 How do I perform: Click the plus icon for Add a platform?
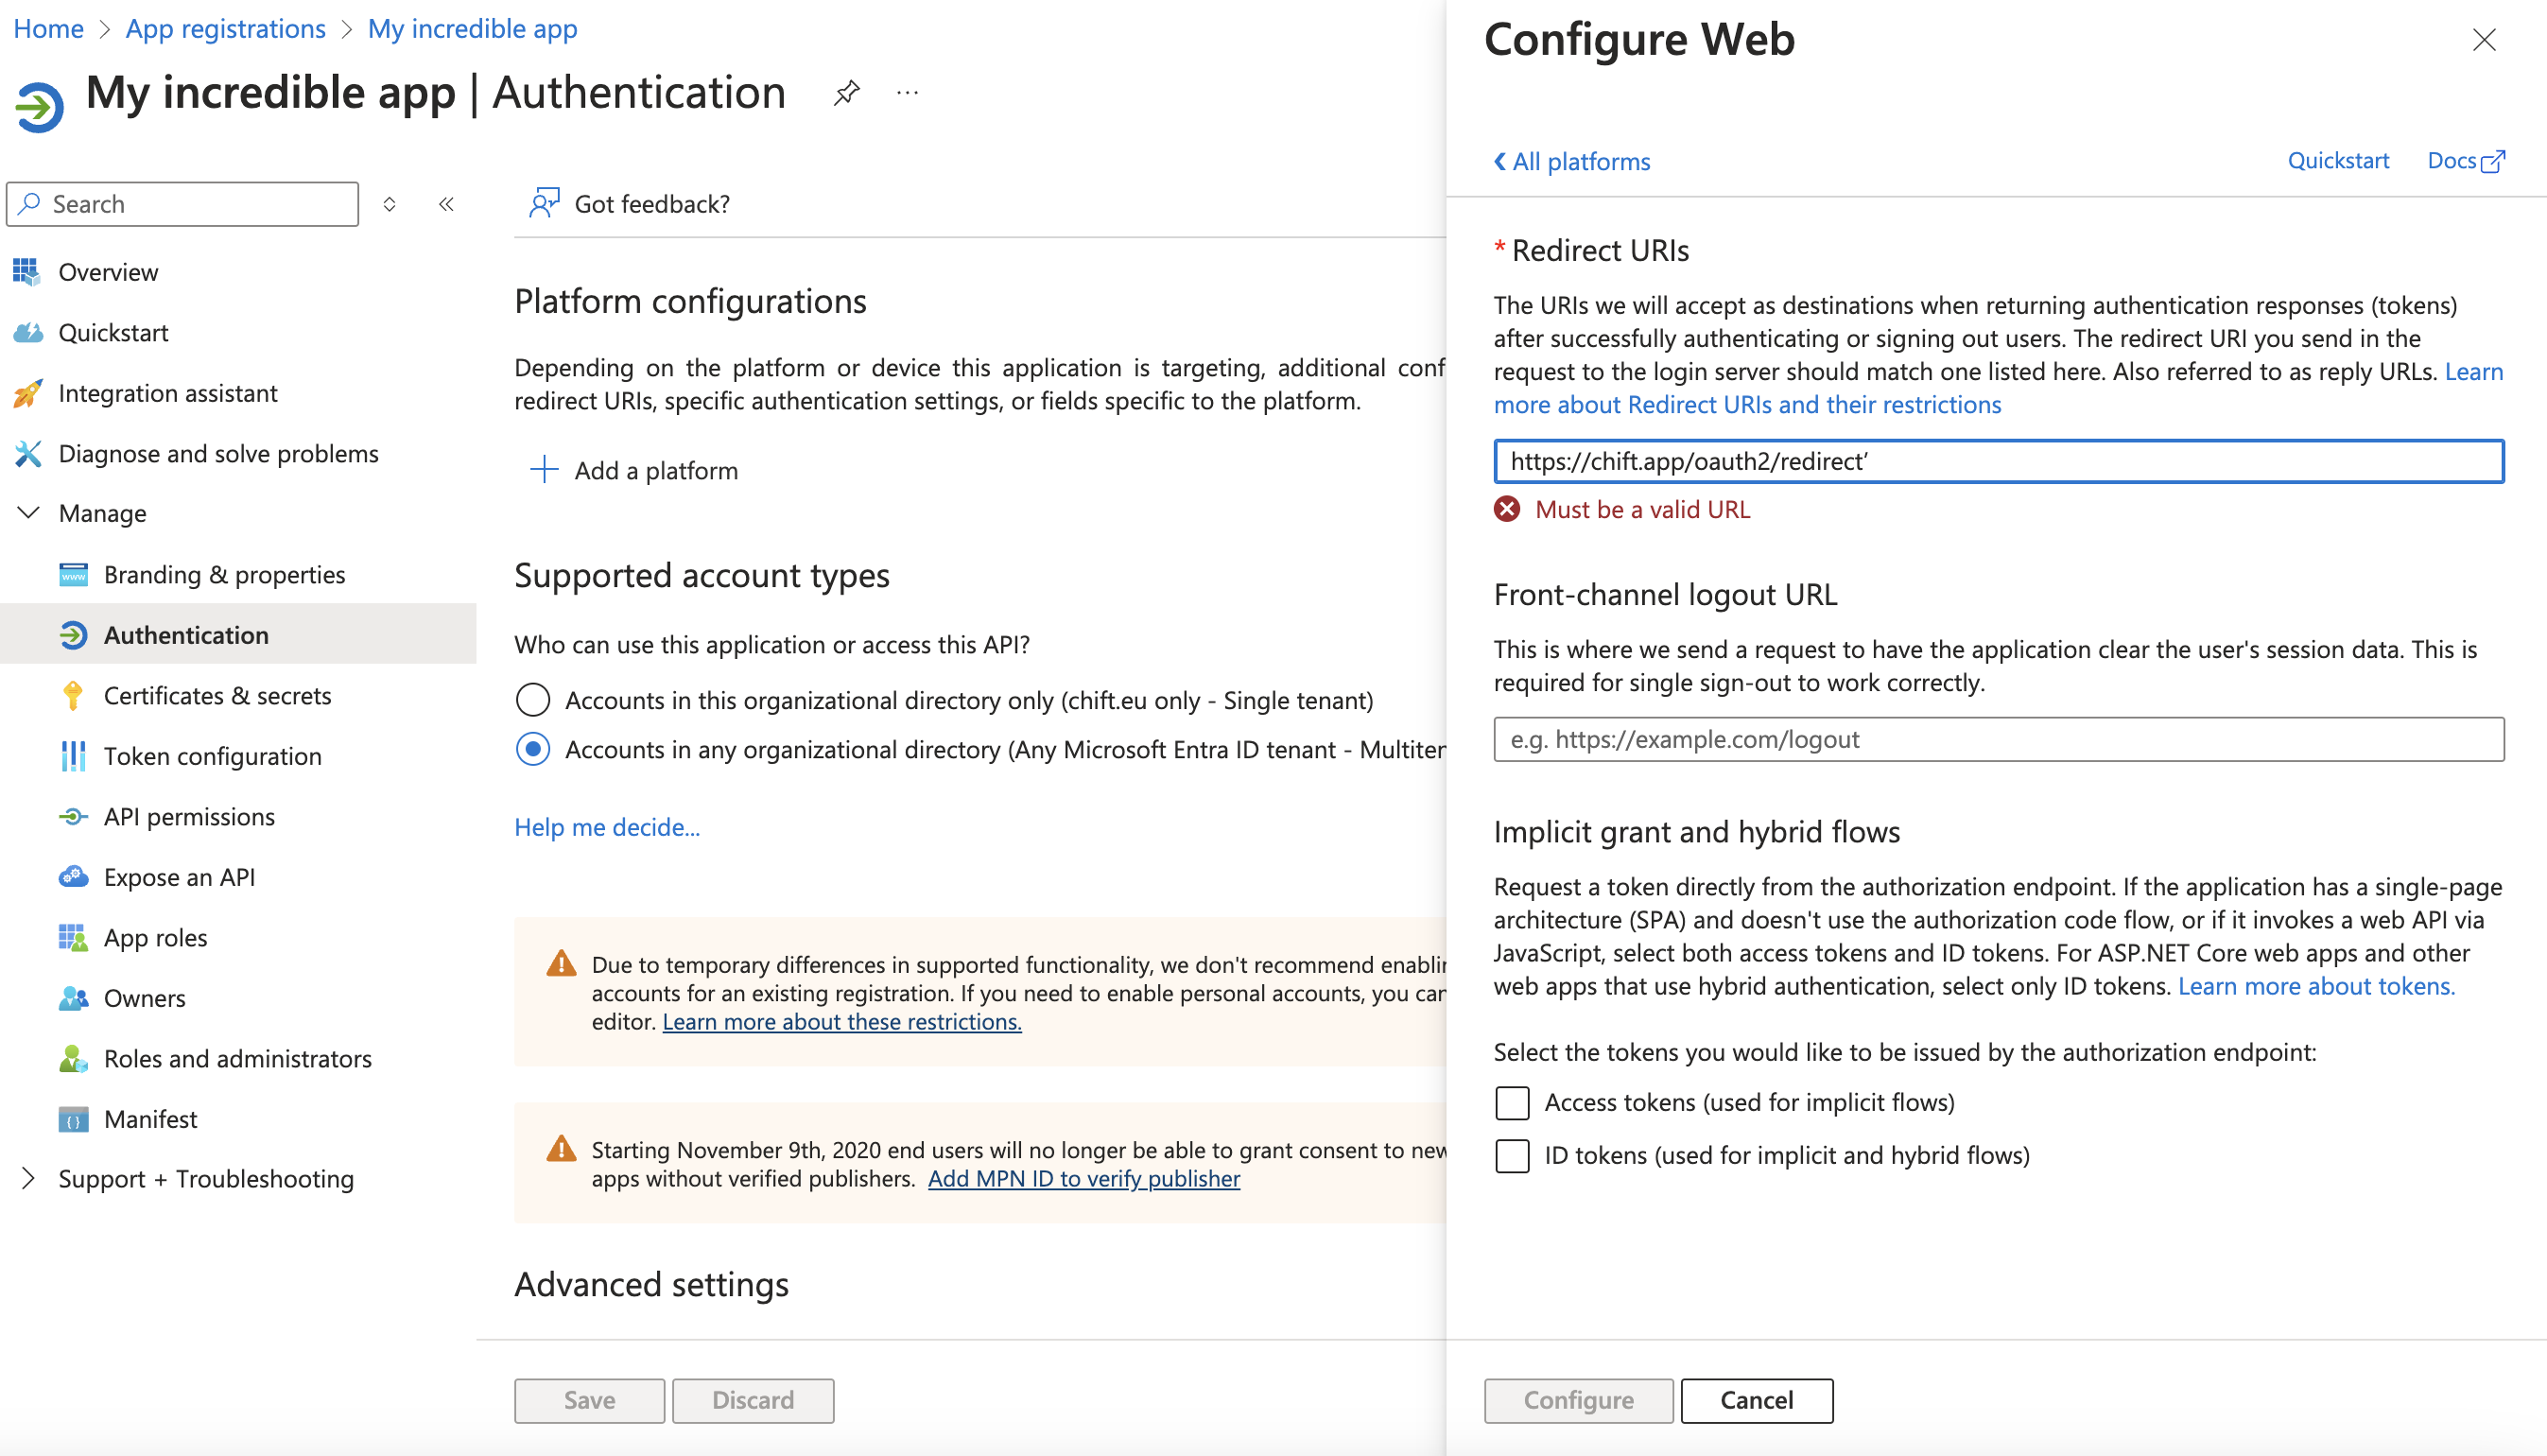(543, 470)
